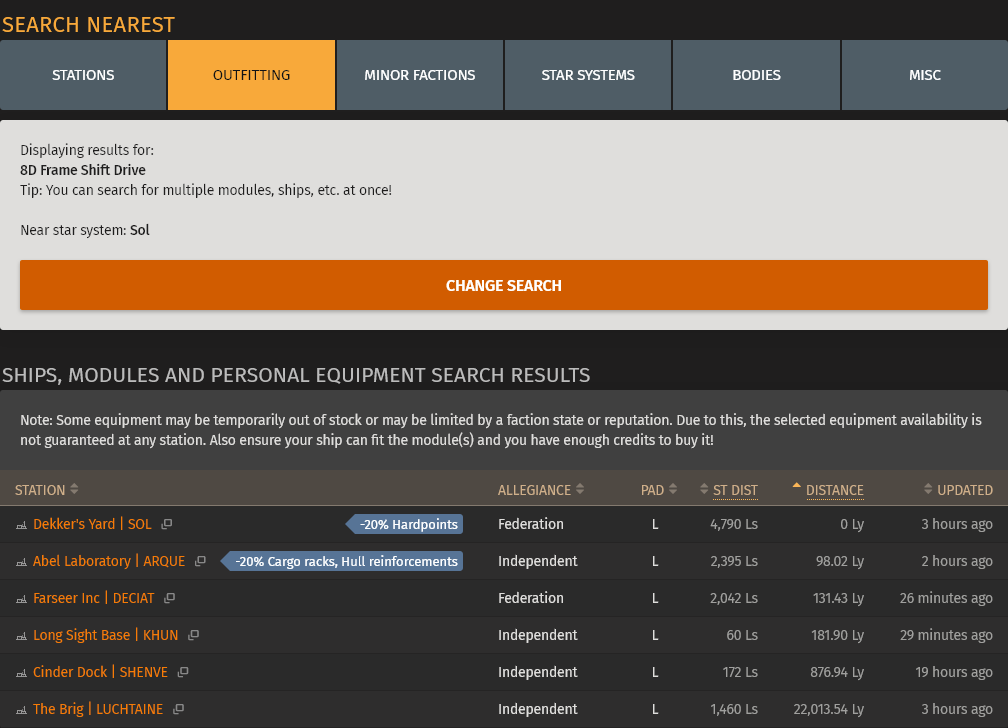Click Federation allegiance in Dekker's Yard row

(531, 524)
